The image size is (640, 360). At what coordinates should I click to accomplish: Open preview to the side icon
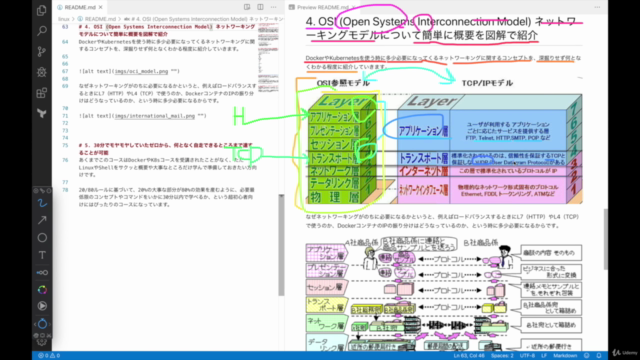[247, 7]
